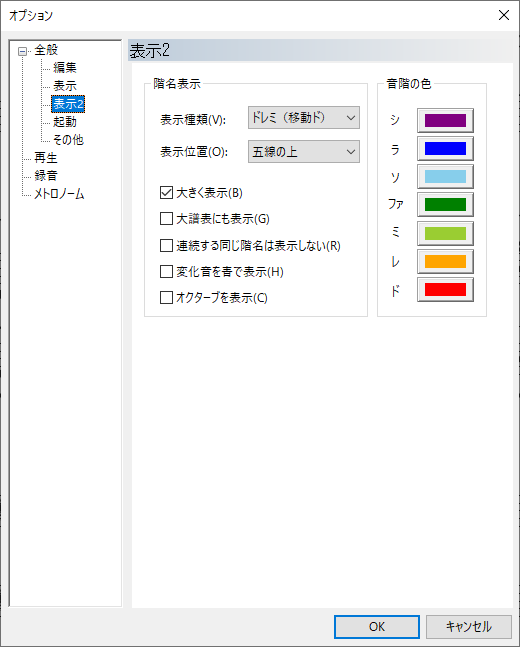Go to the 再生 settings page

coord(46,158)
